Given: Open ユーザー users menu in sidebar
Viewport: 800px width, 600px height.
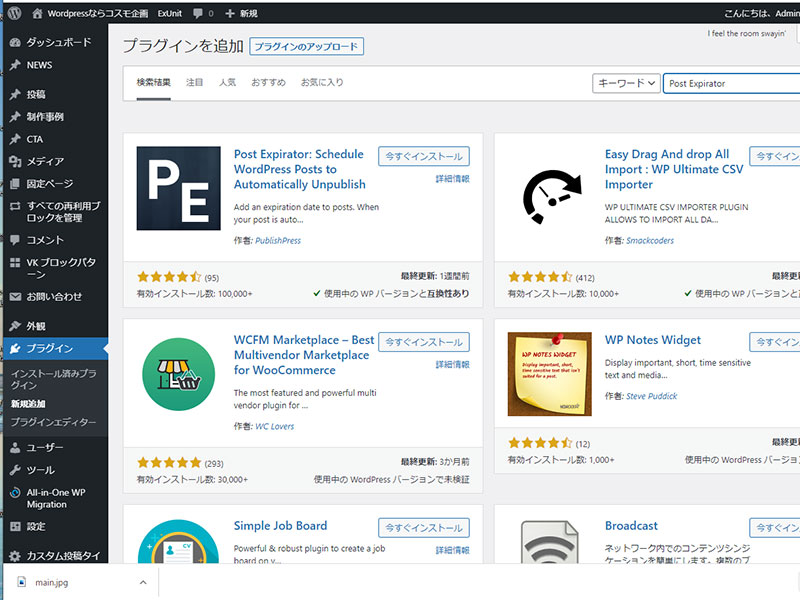Looking at the screenshot, I should tap(45, 447).
